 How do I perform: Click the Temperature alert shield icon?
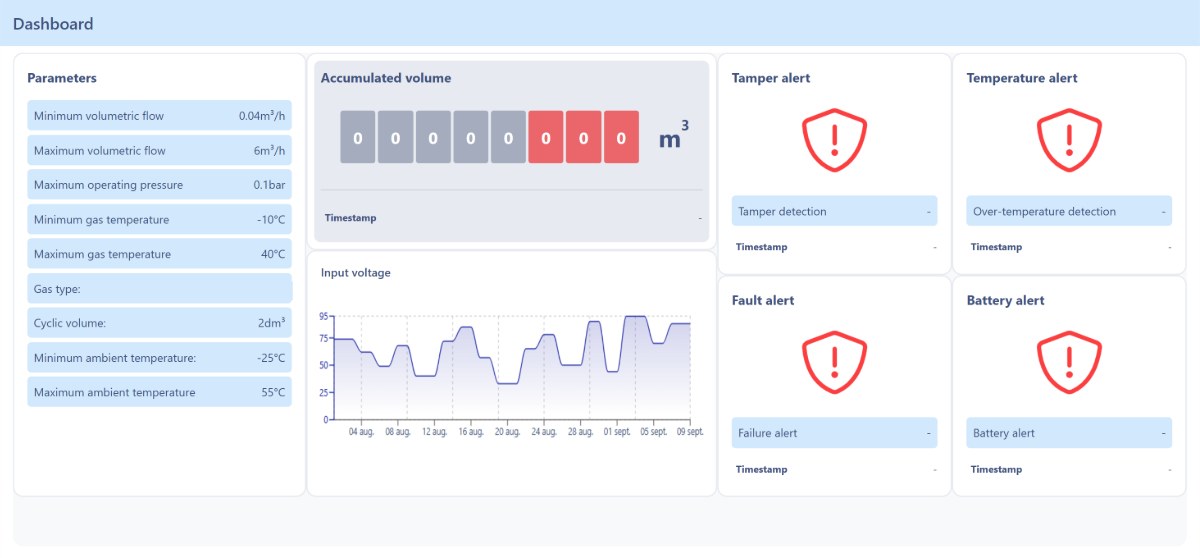[1069, 140]
